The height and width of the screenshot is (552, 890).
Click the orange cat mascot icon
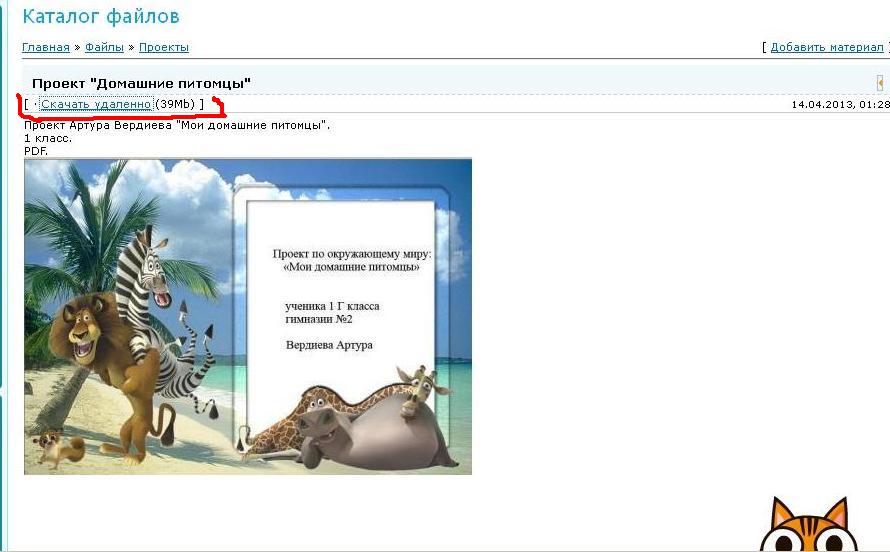click(809, 525)
